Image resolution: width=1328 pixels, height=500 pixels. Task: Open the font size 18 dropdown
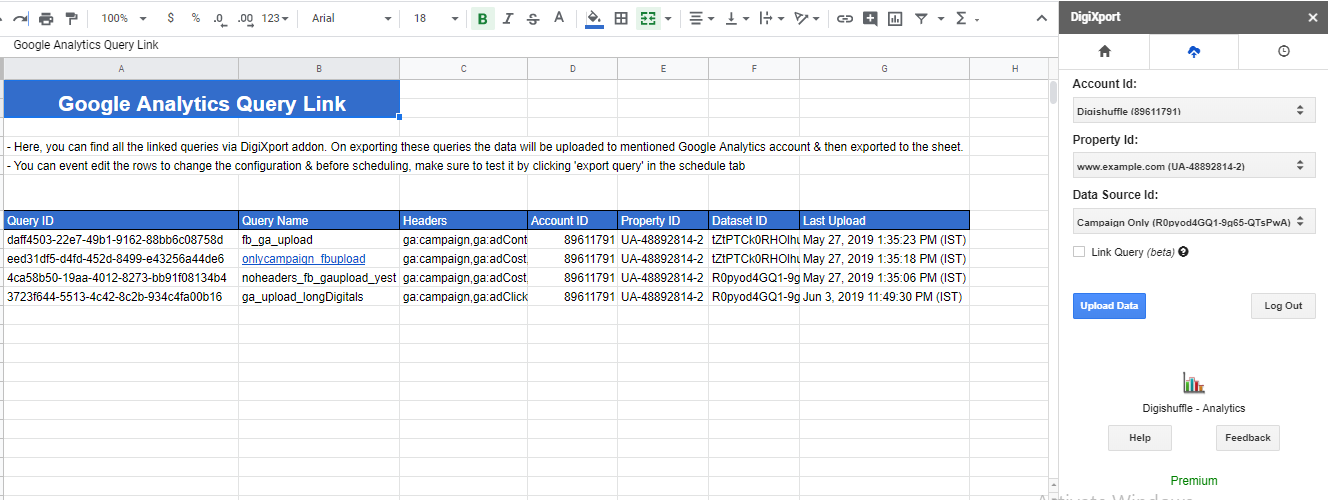436,18
